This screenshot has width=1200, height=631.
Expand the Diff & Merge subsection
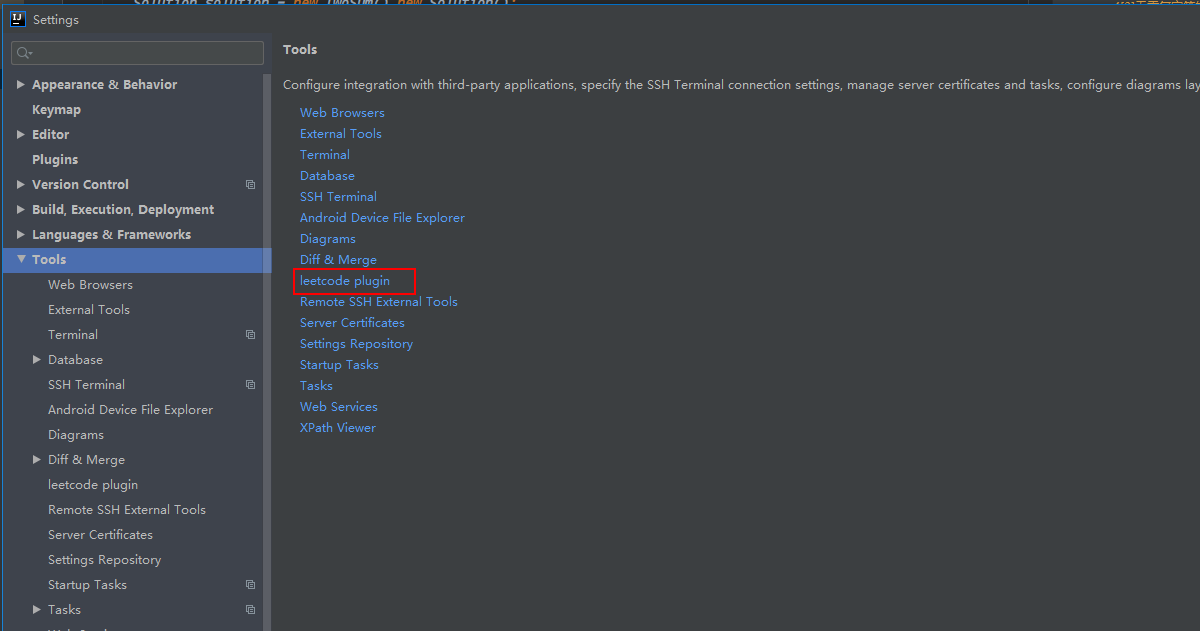pyautogui.click(x=37, y=460)
